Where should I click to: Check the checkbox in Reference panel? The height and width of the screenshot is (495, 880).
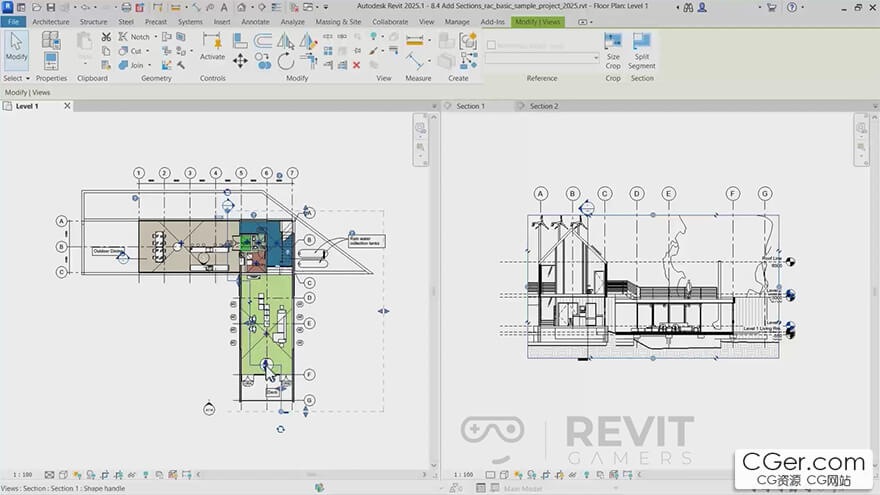tap(491, 45)
